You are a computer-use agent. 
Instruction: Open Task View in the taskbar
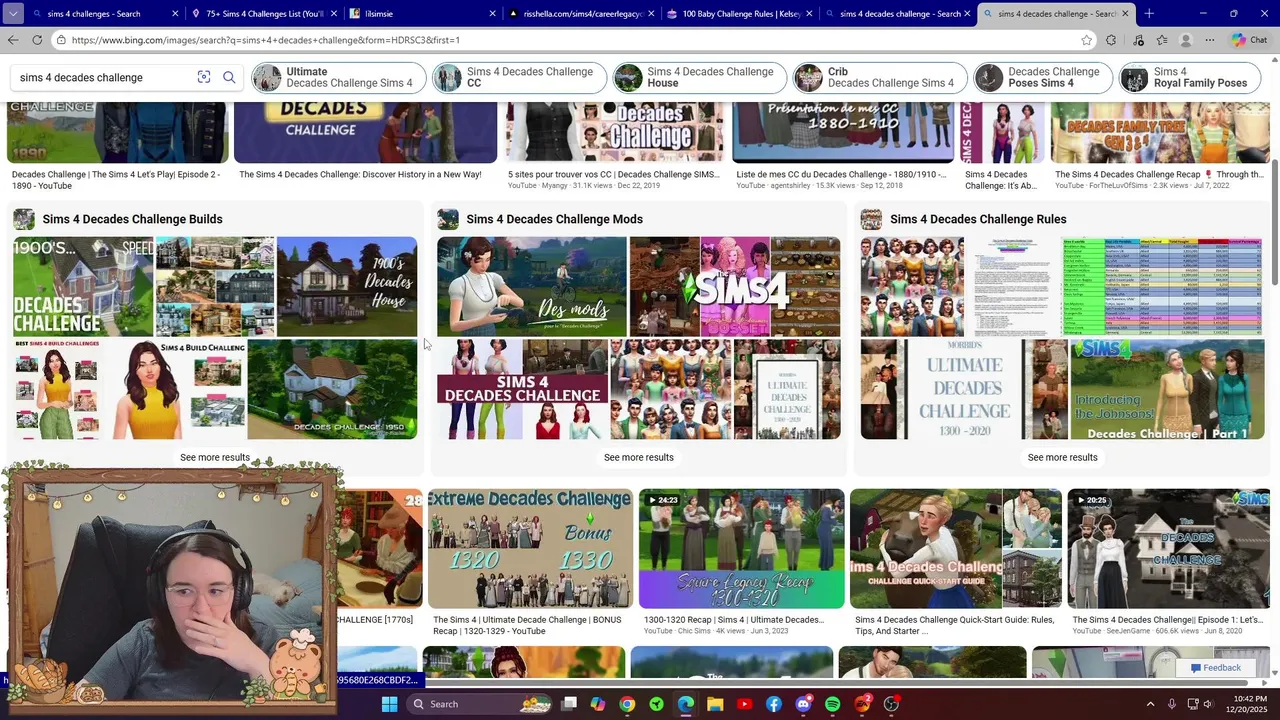(x=569, y=704)
